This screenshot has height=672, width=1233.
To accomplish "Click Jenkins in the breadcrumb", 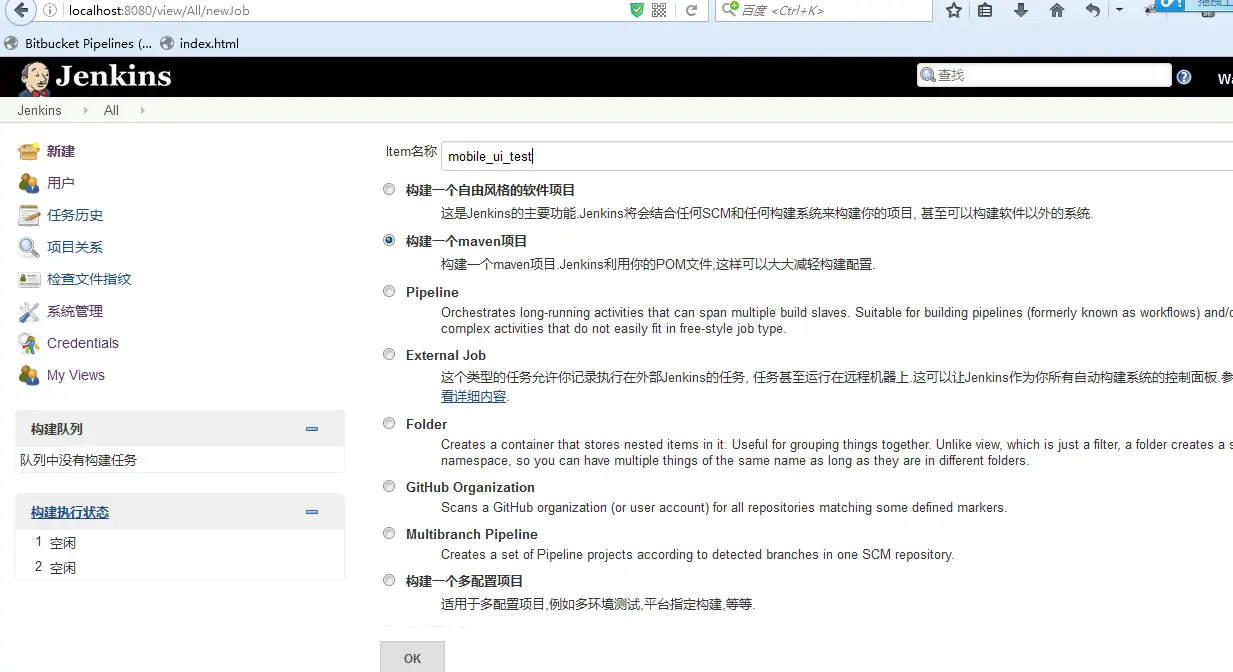I will point(39,110).
